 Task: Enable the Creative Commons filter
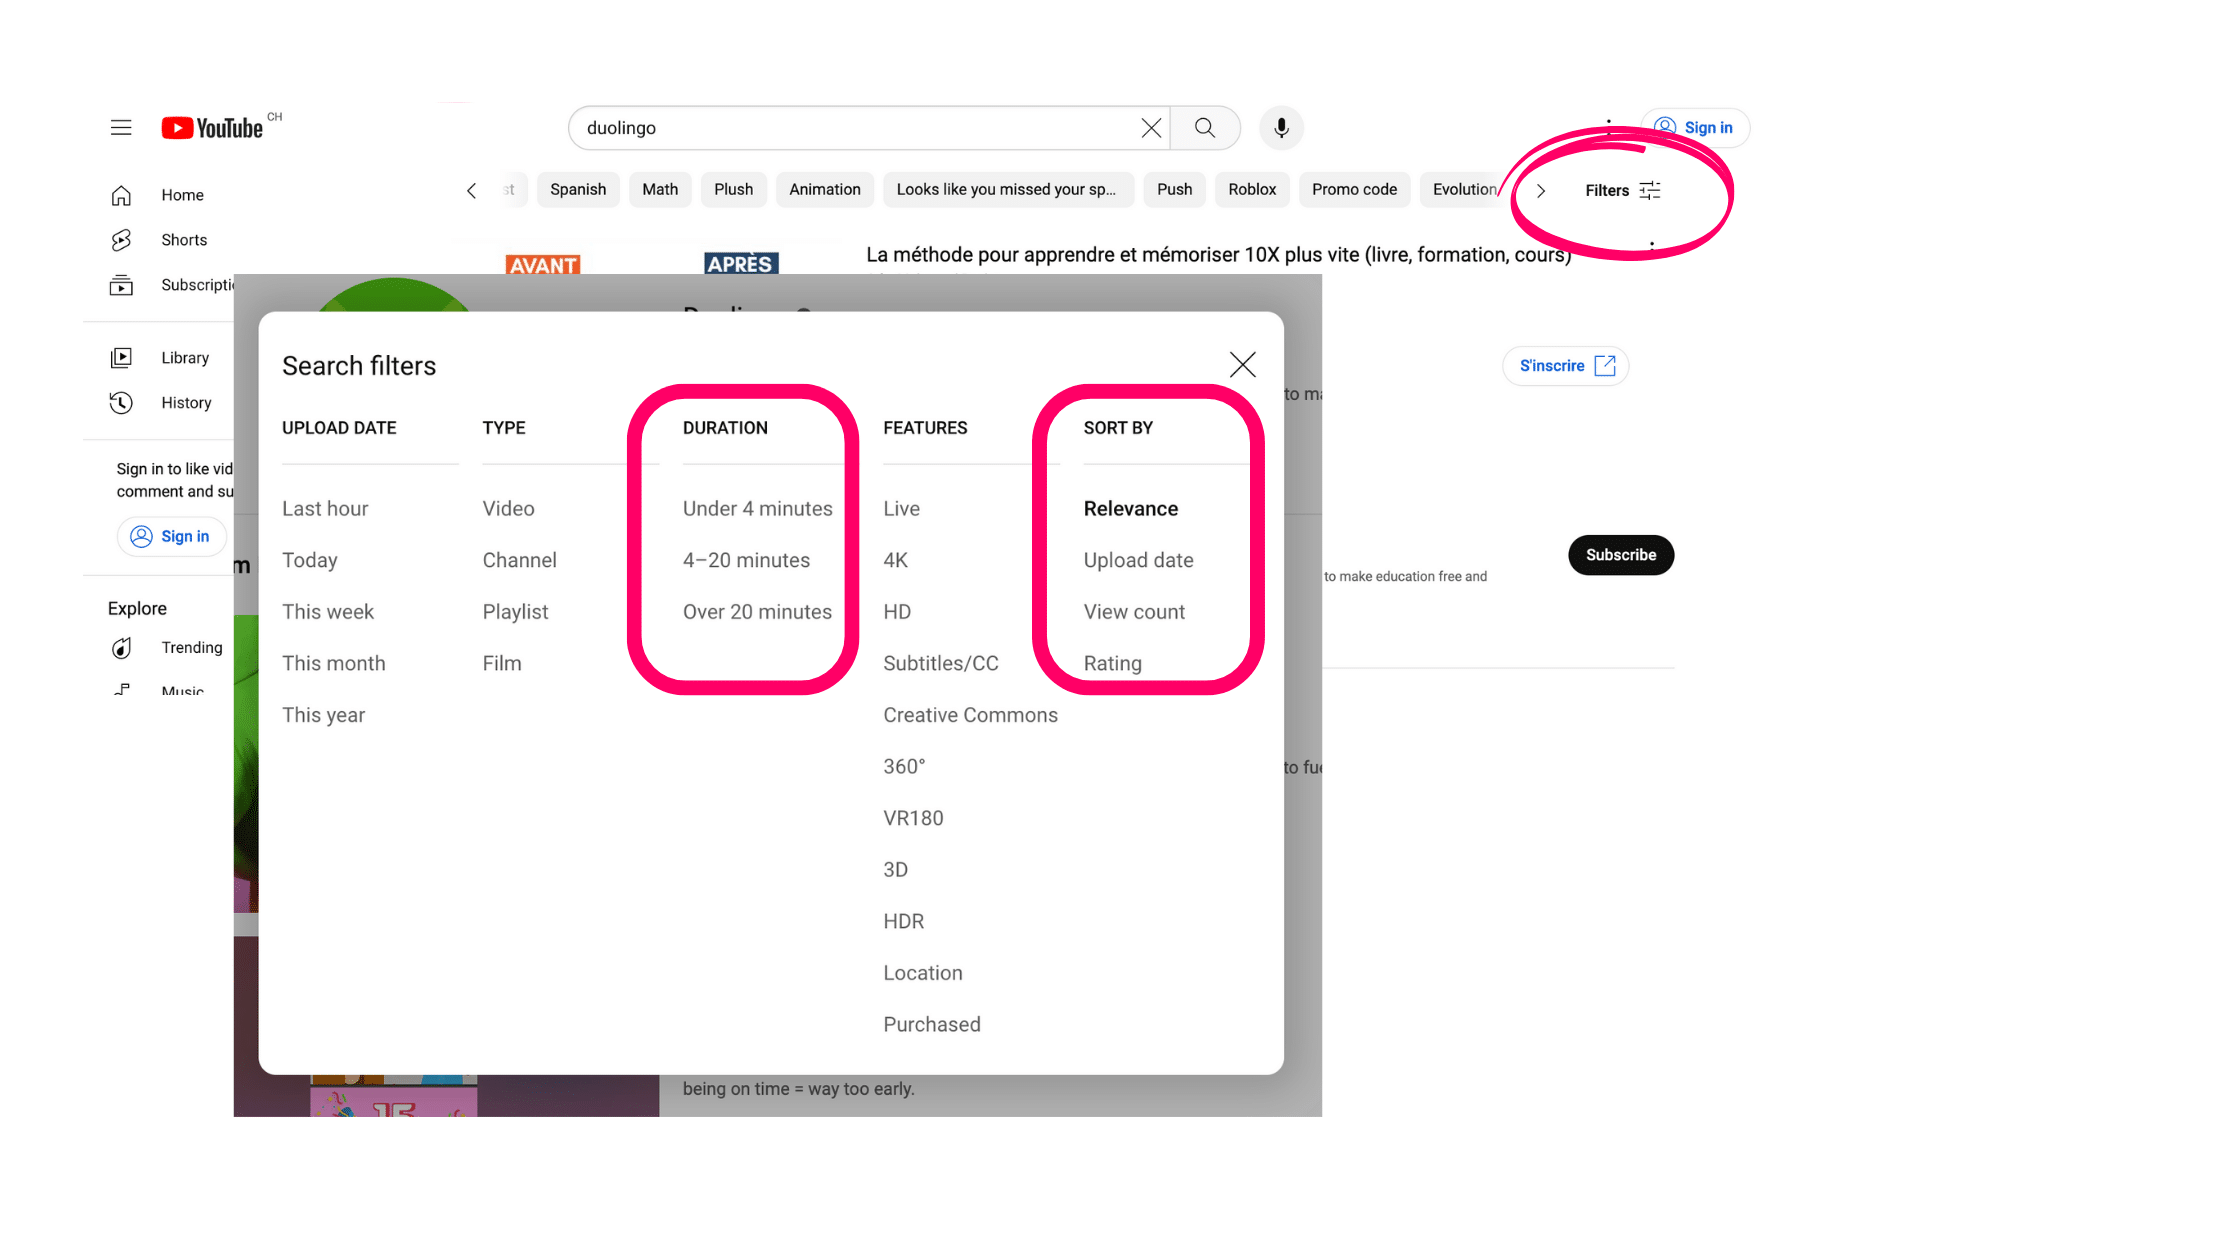click(x=971, y=716)
